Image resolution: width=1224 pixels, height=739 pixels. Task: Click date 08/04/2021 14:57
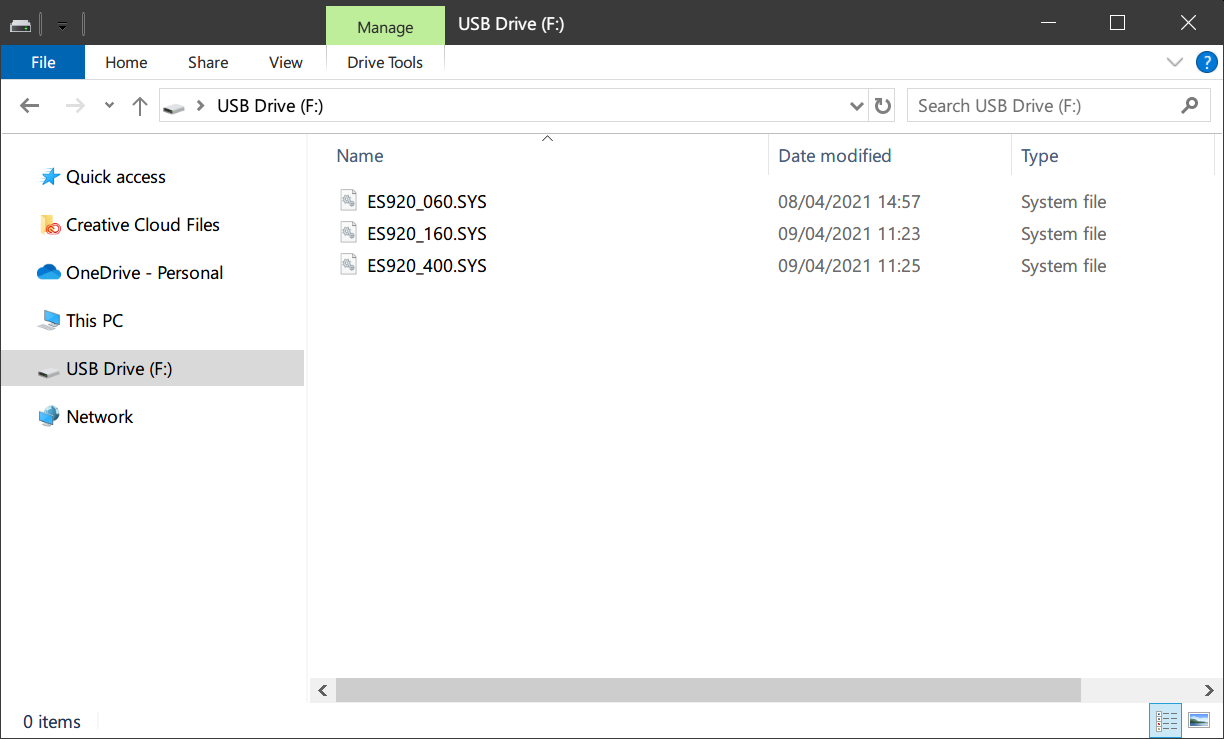(849, 202)
